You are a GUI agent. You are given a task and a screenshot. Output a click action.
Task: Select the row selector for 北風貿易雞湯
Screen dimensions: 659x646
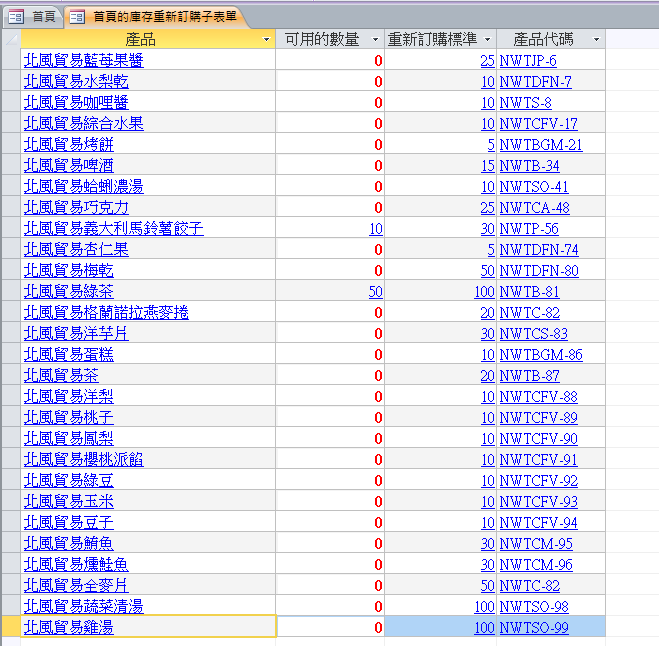[x=11, y=627]
